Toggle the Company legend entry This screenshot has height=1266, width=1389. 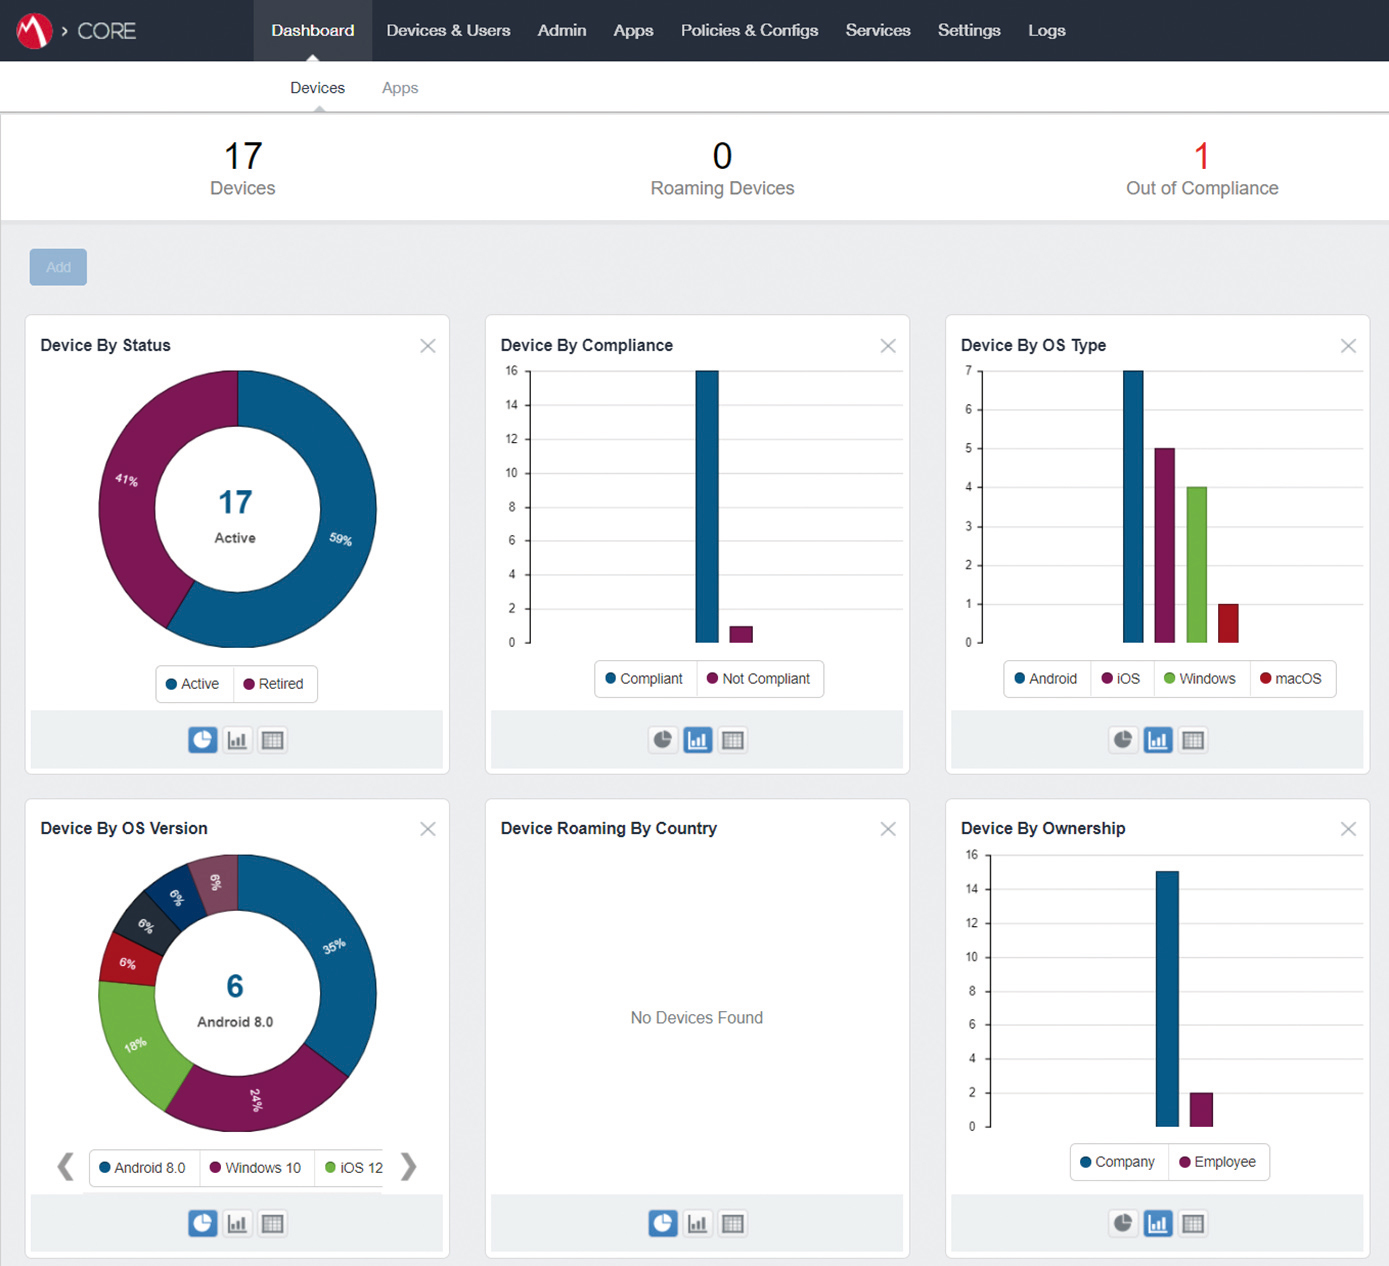1118,1162
